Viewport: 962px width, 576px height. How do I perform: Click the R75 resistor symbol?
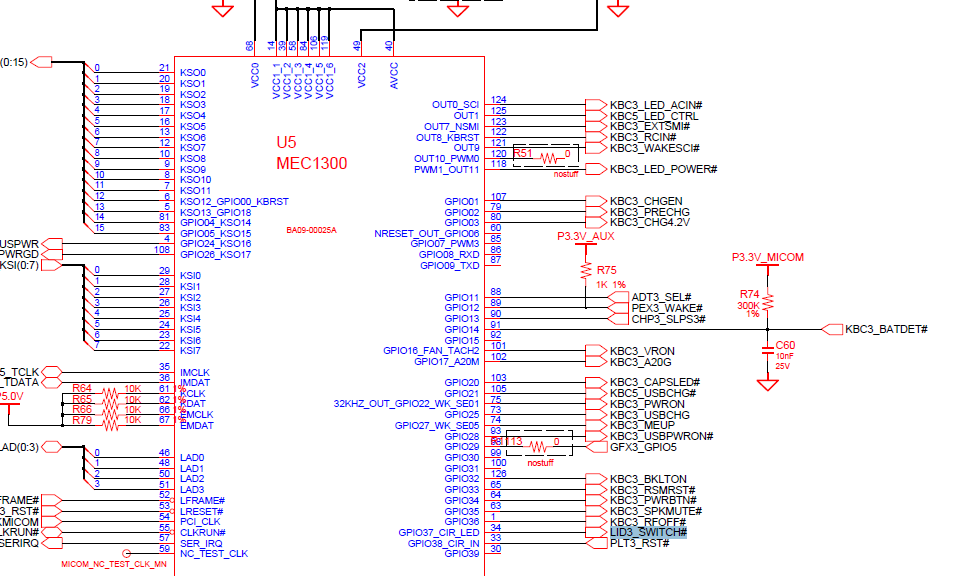coord(586,271)
